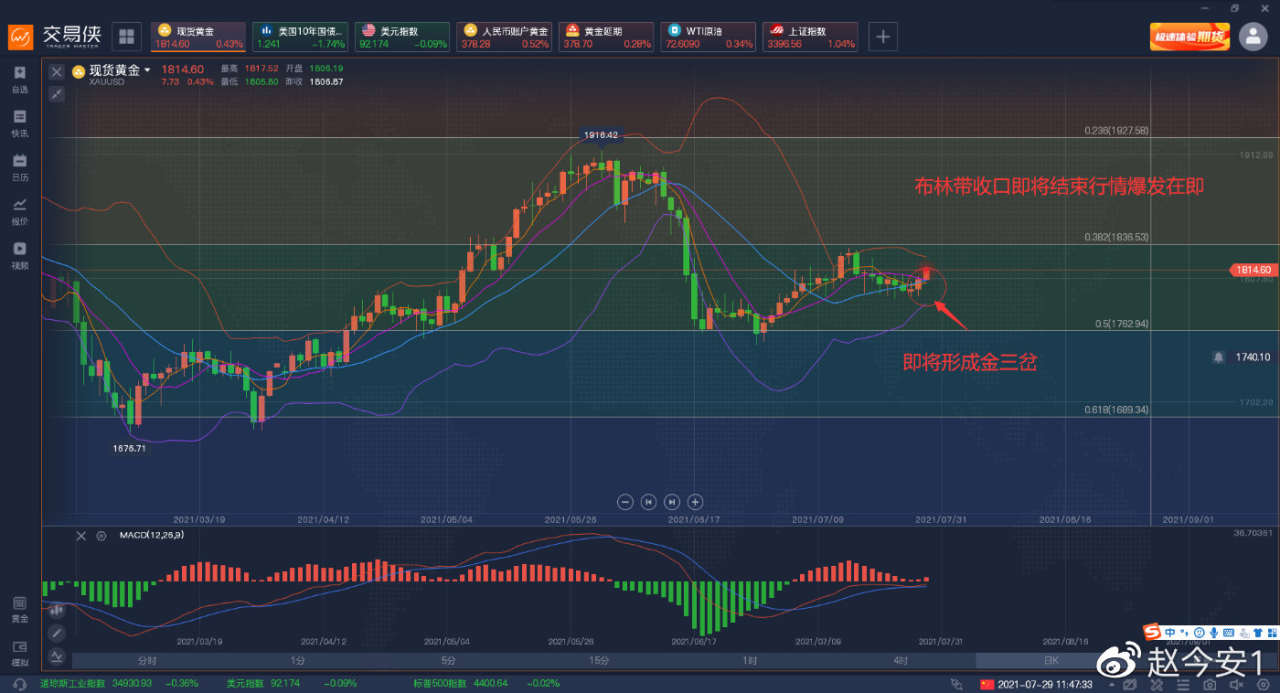Viewport: 1280px width, 693px height.
Task: Open the 日历 calendar sidebar icon
Action: pyautogui.click(x=20, y=167)
